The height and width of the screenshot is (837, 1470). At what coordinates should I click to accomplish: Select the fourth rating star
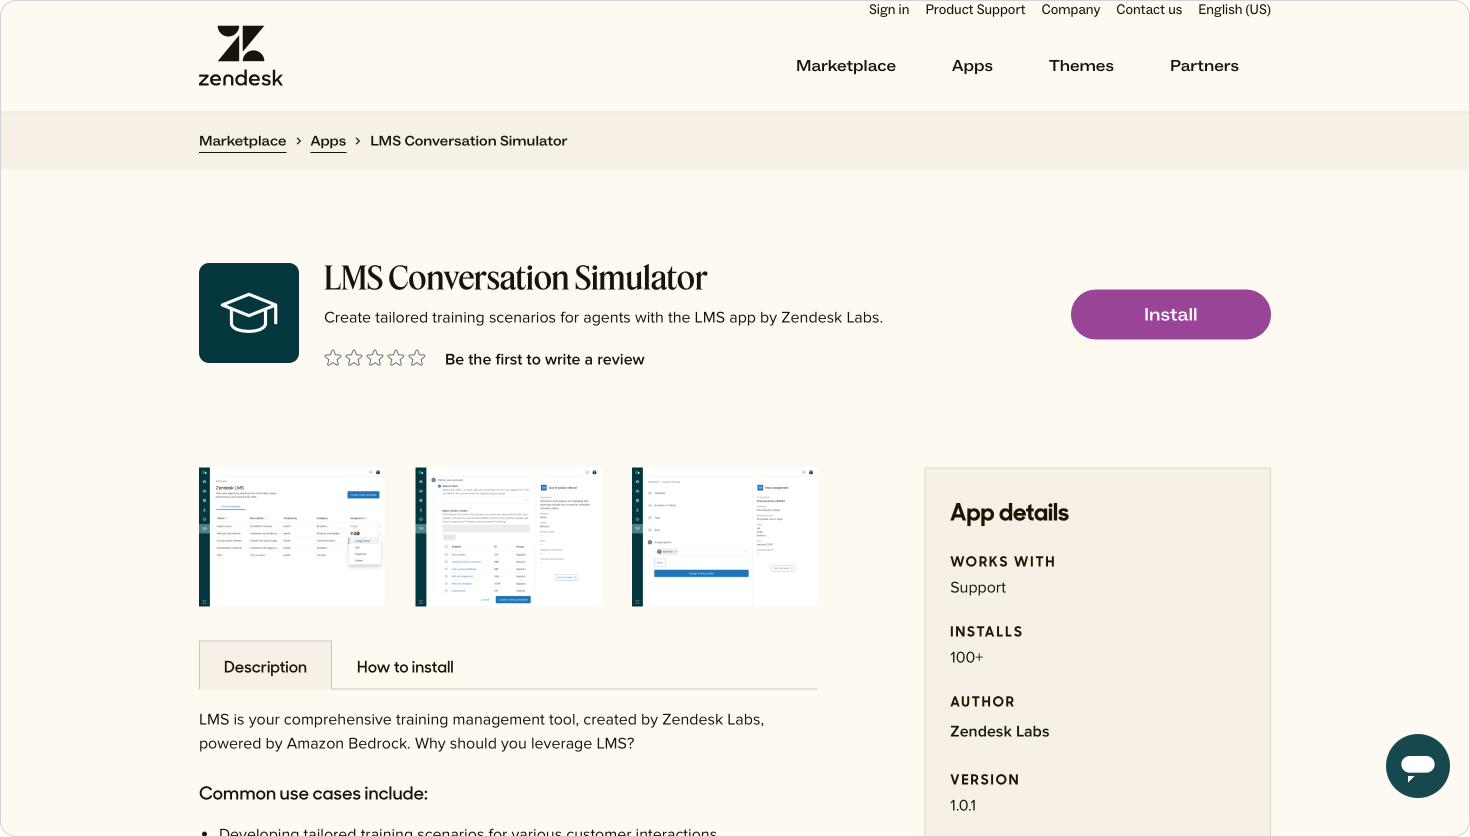396,358
